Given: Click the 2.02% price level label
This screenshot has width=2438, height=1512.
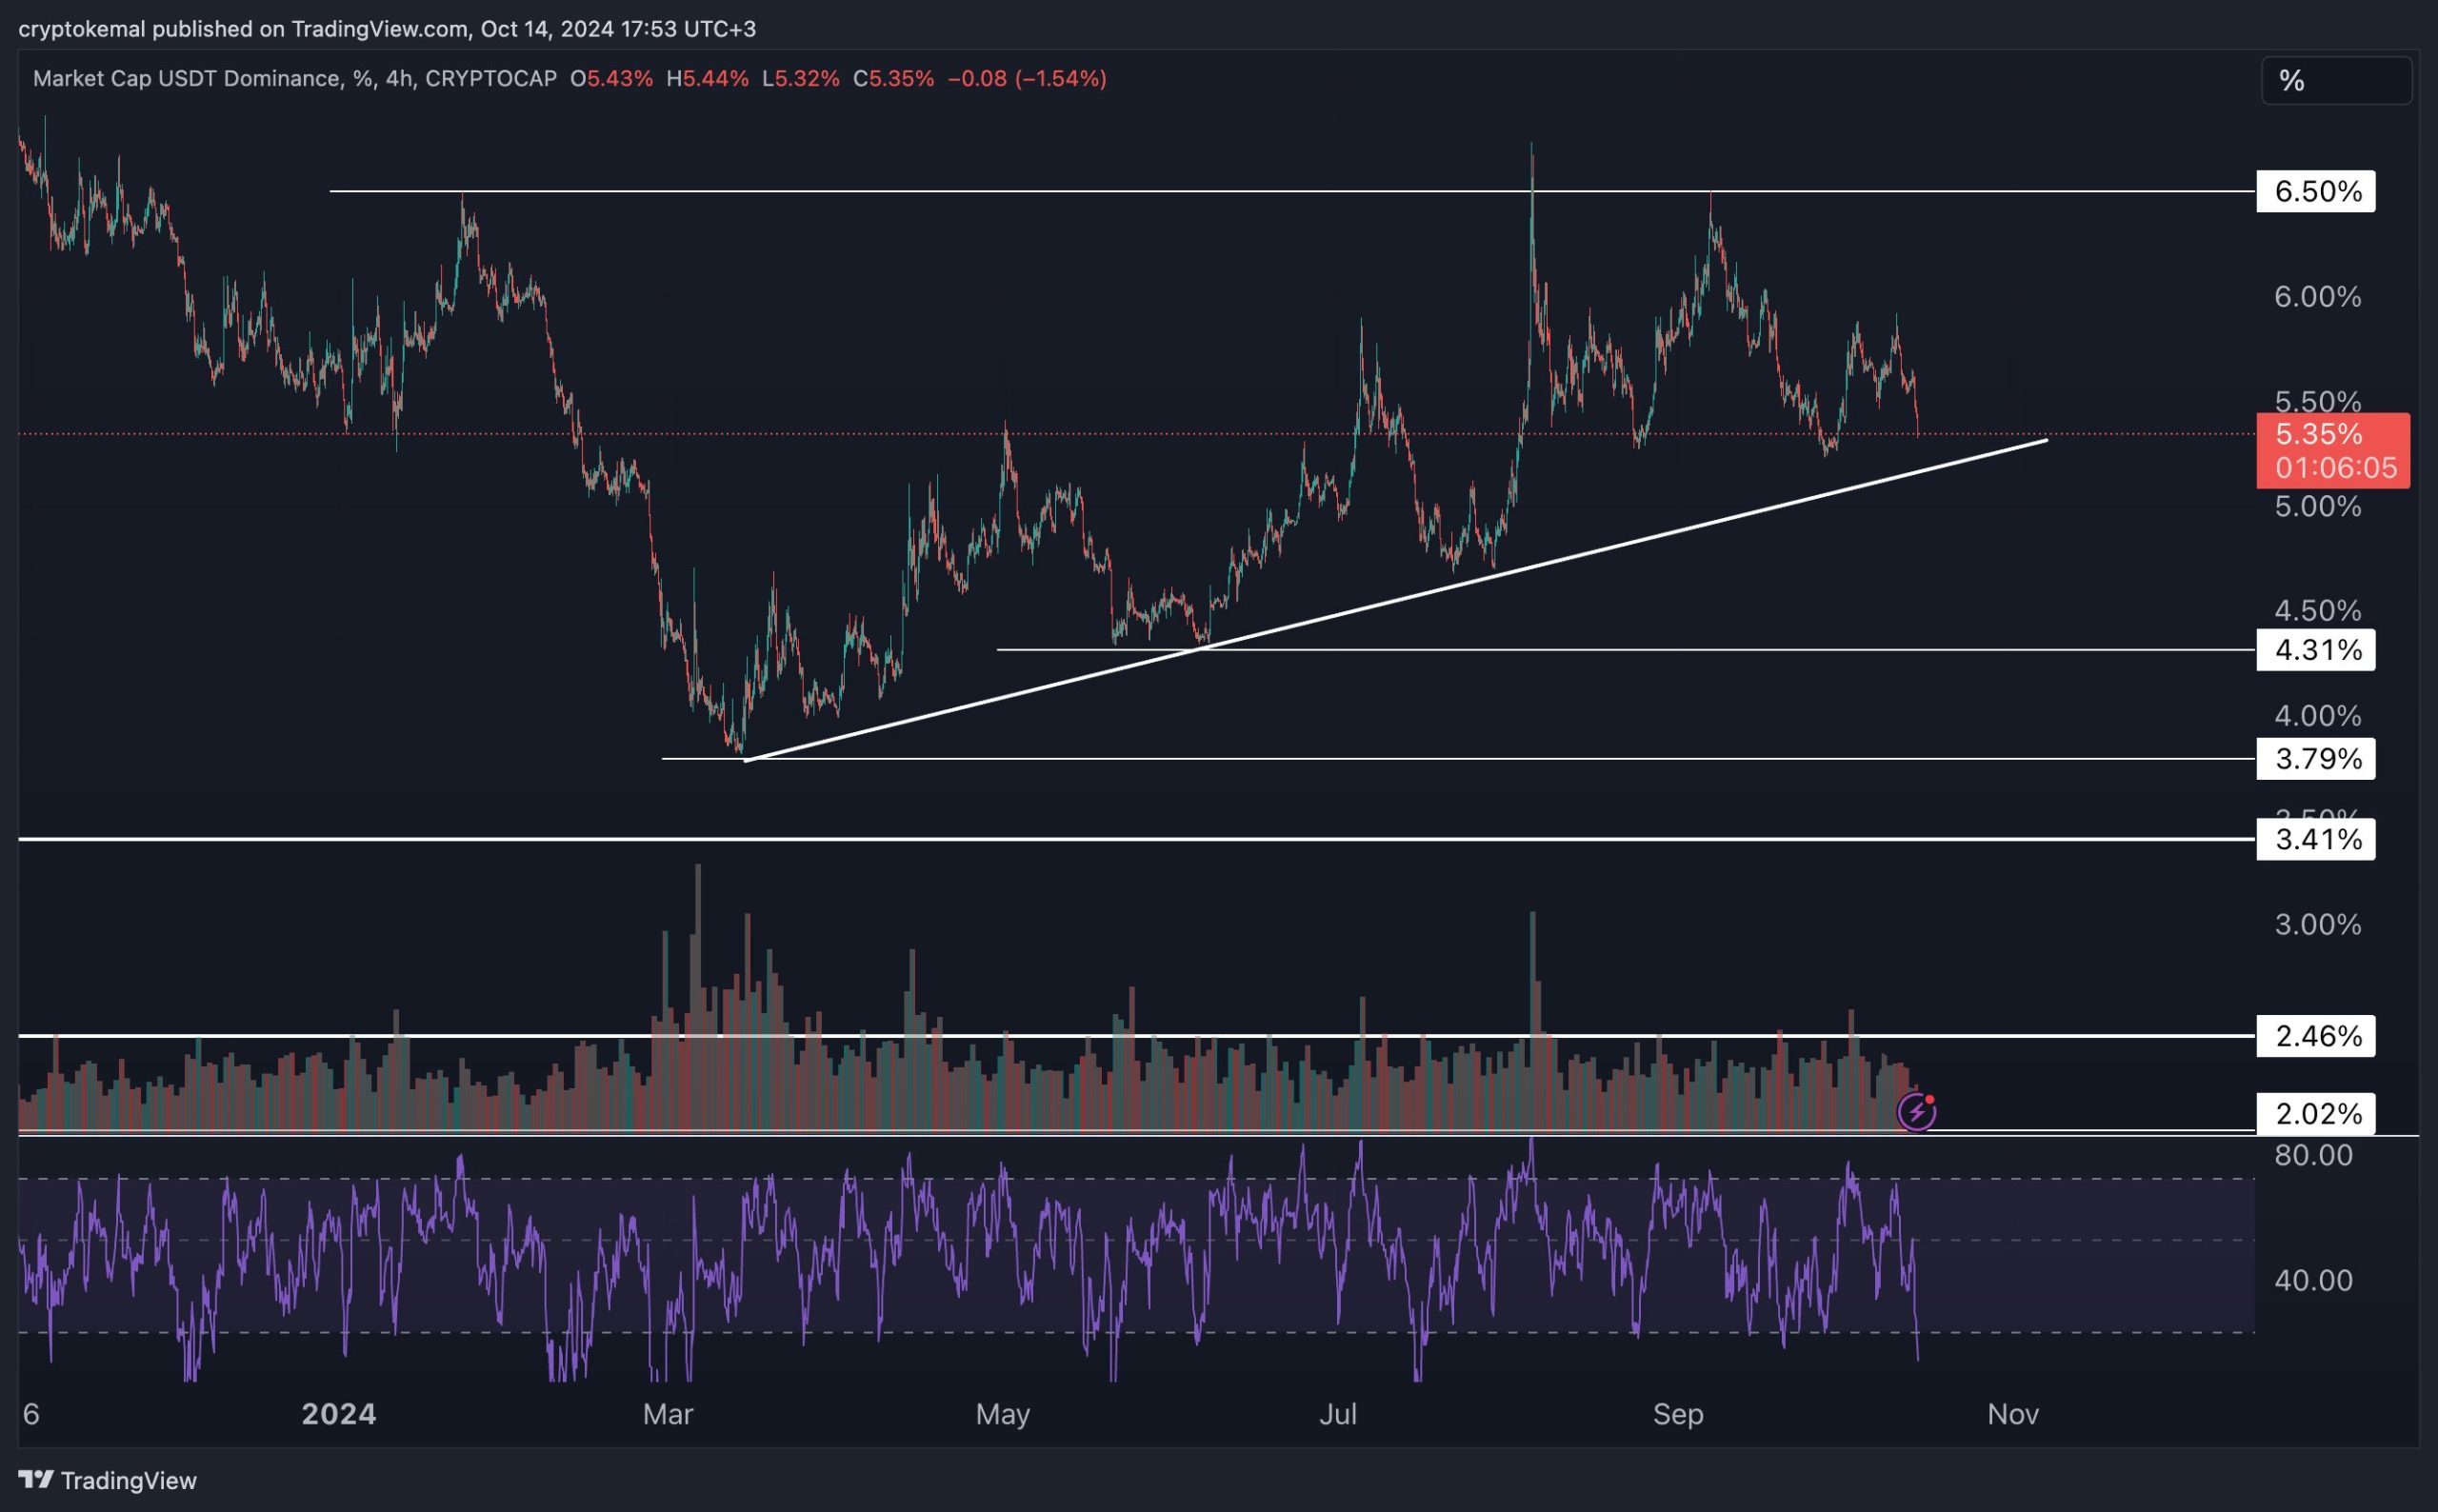Looking at the screenshot, I should (x=2315, y=1113).
